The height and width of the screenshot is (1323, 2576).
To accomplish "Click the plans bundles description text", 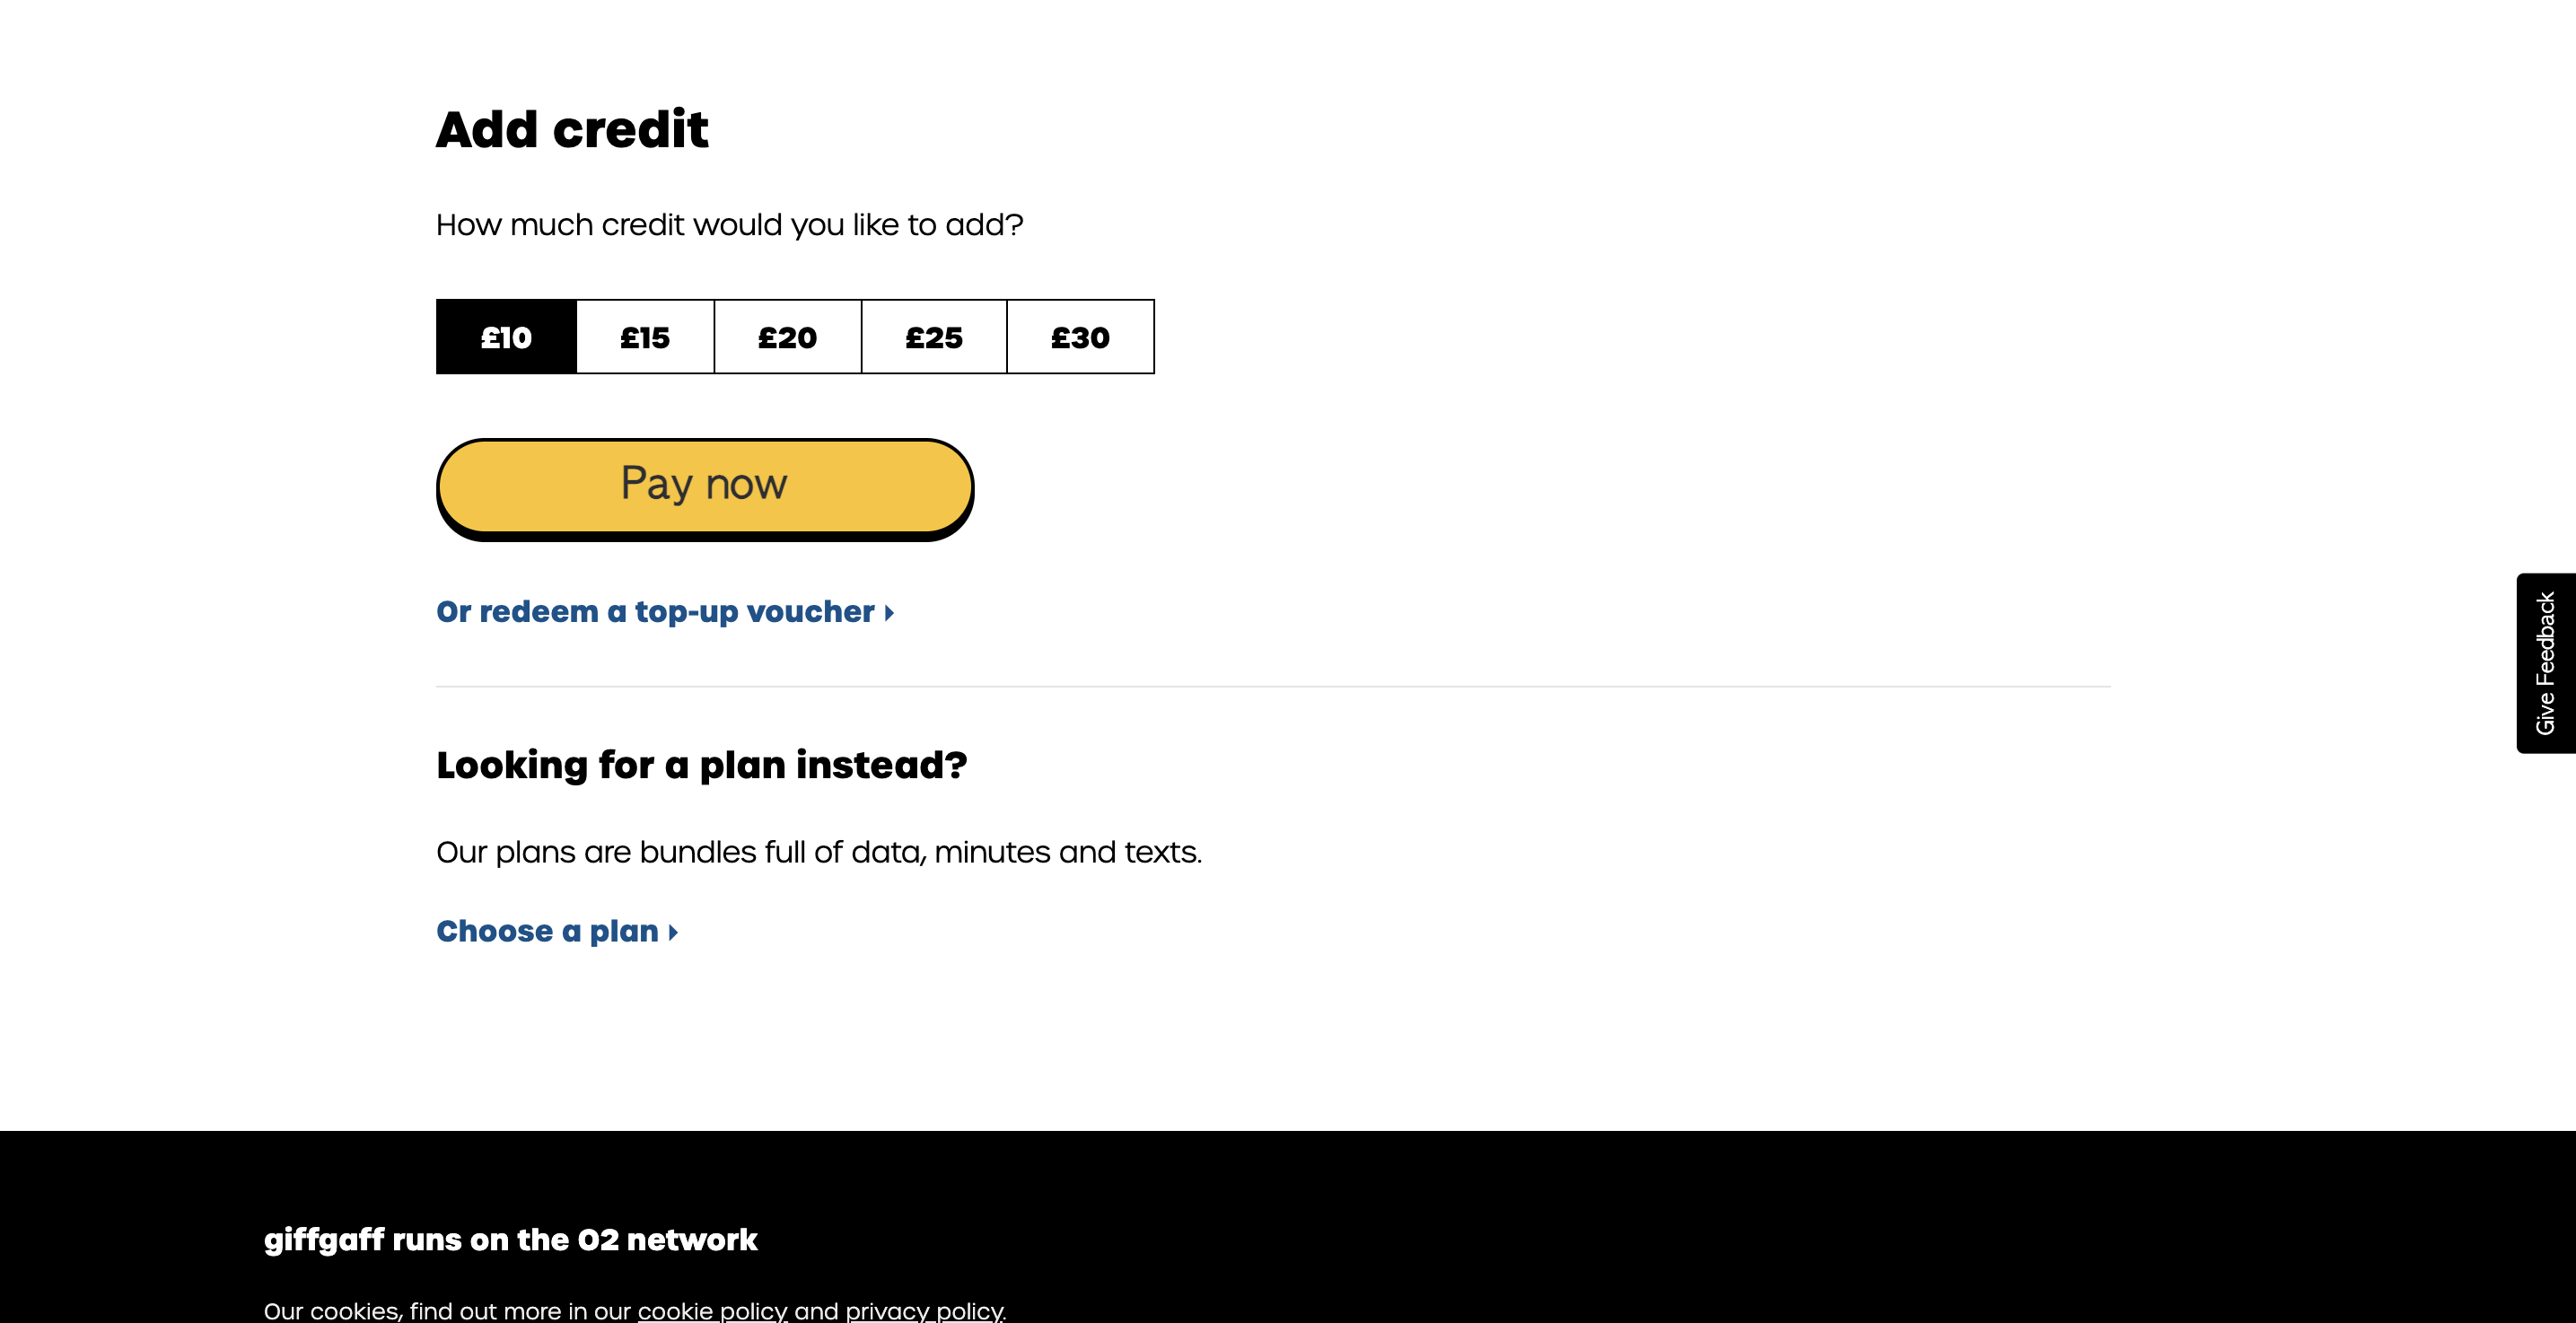I will 818,852.
